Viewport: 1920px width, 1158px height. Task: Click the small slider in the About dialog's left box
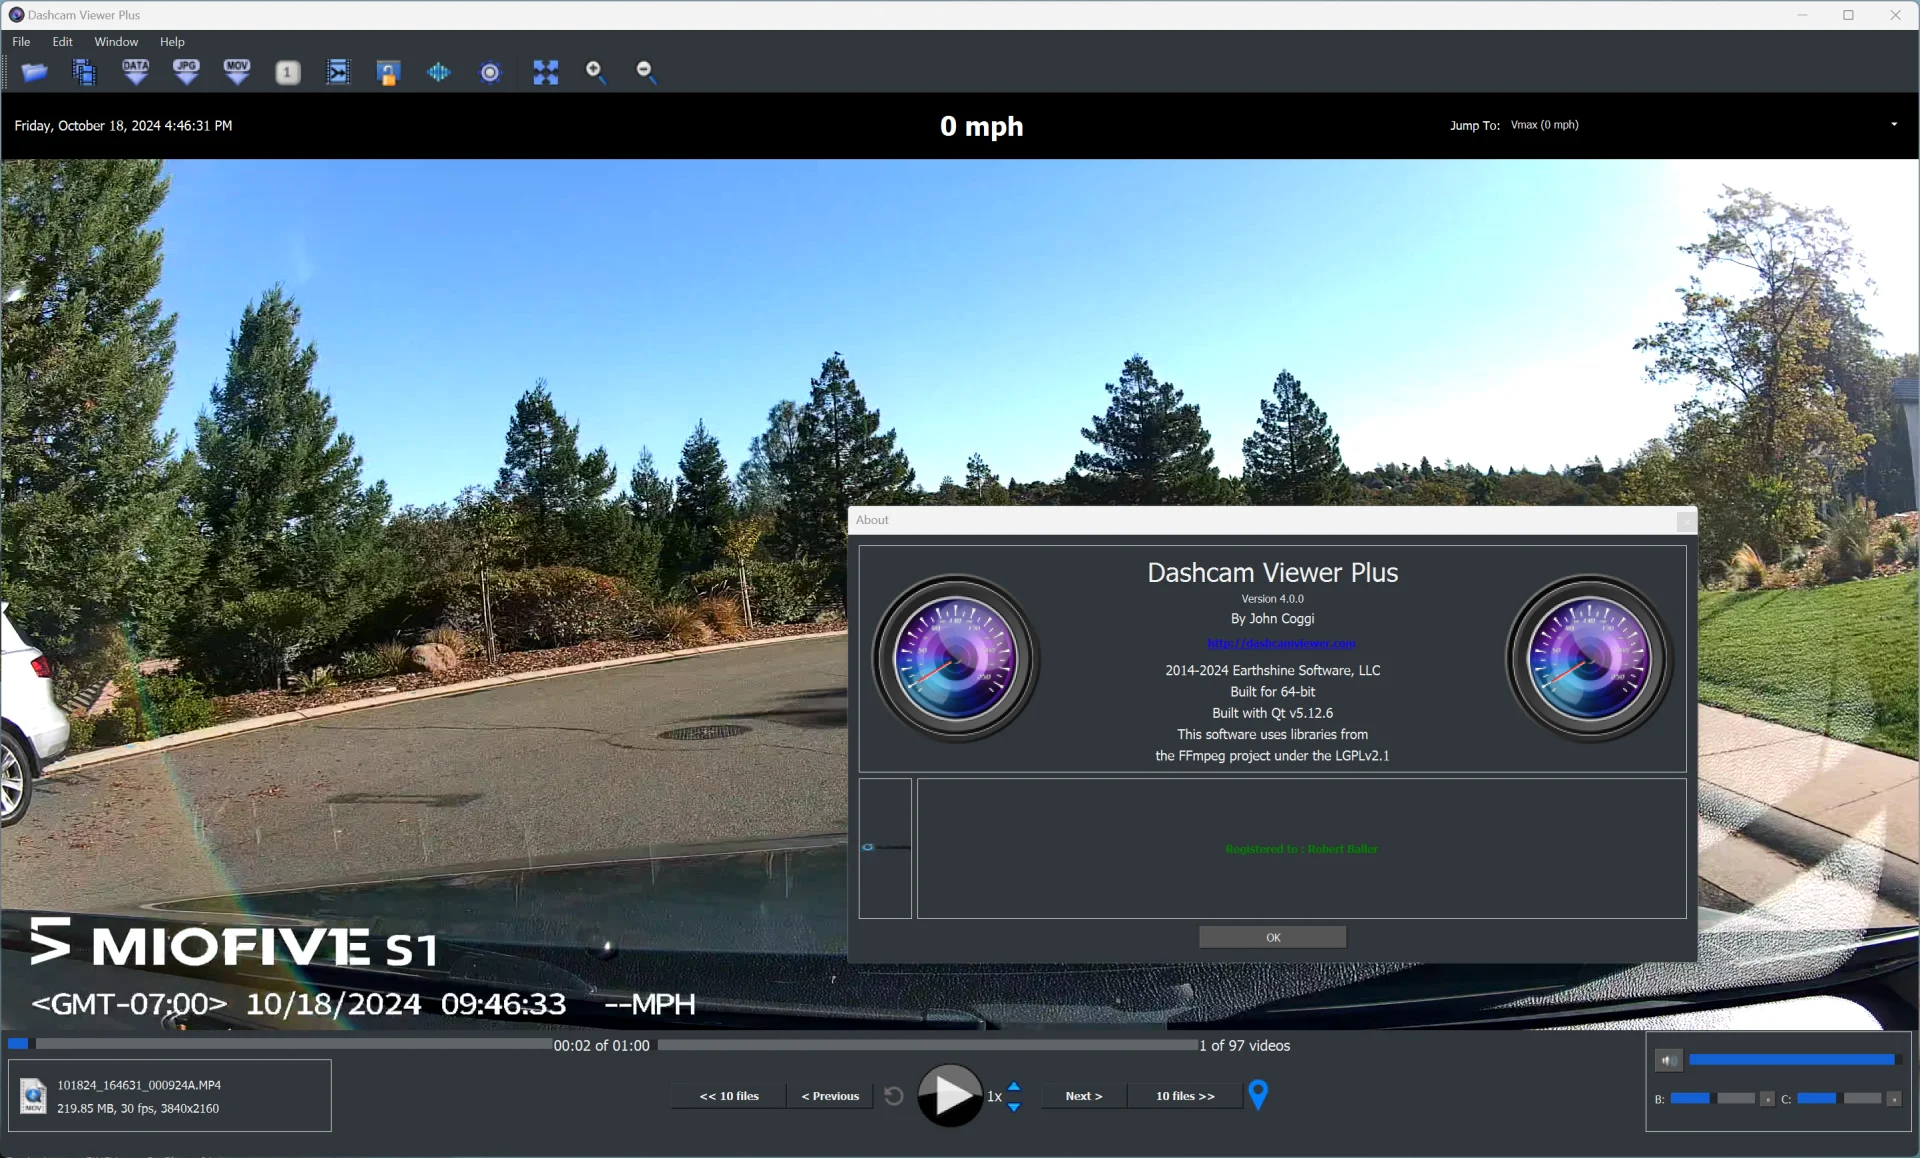click(x=885, y=847)
